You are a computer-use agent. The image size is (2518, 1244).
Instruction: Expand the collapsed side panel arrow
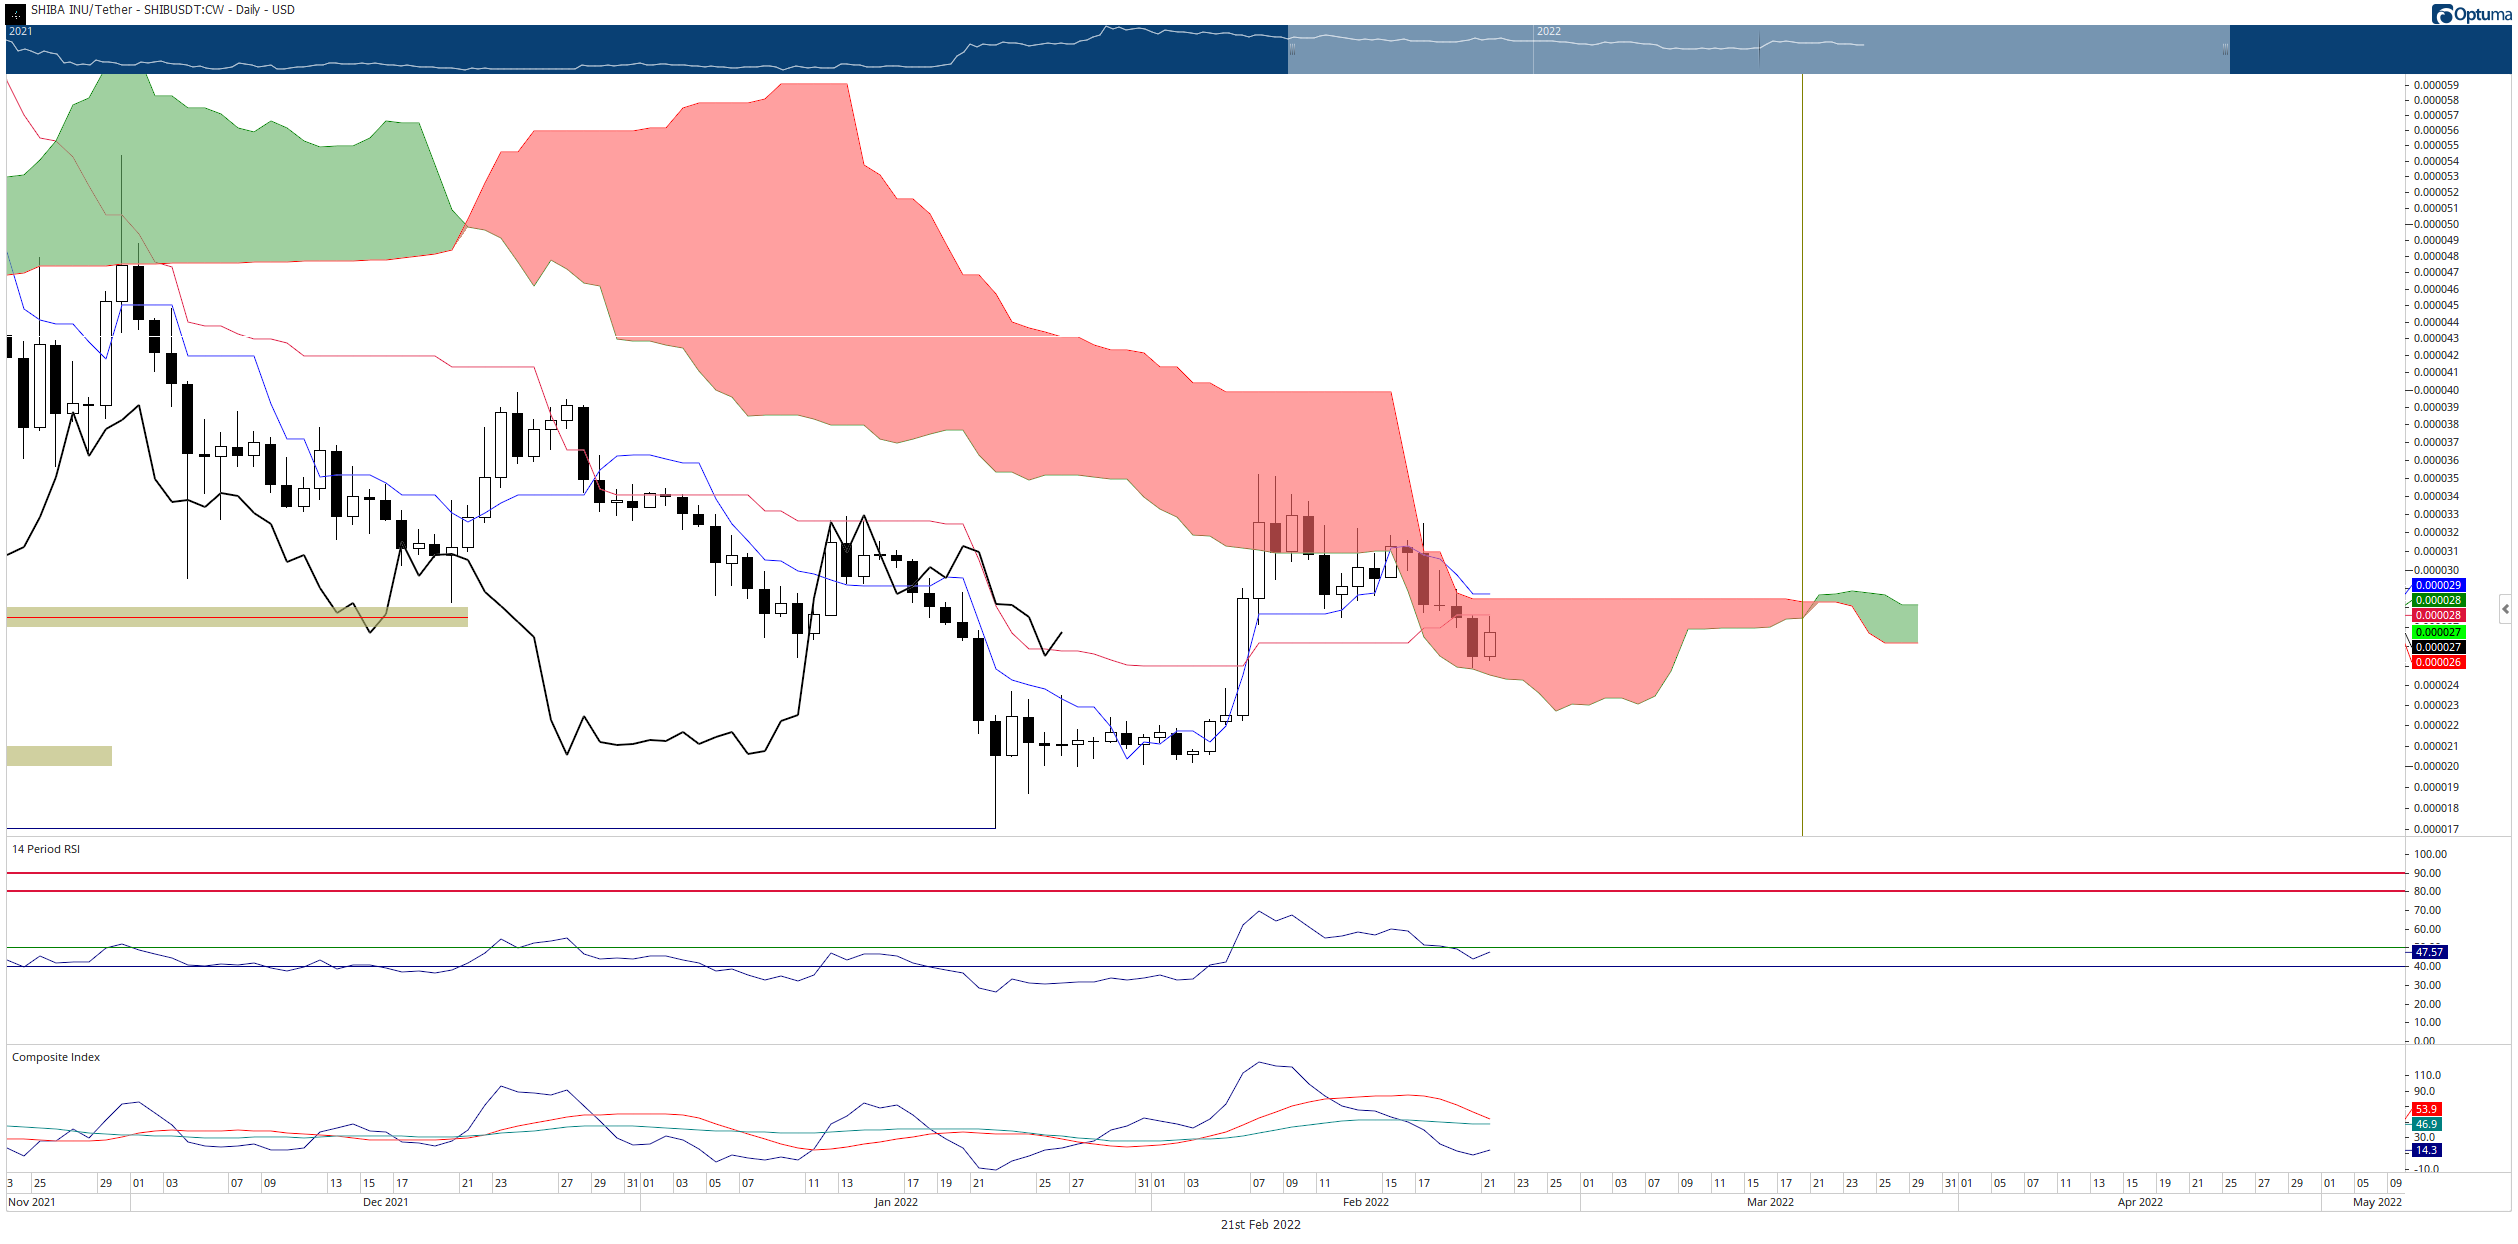(x=2505, y=609)
